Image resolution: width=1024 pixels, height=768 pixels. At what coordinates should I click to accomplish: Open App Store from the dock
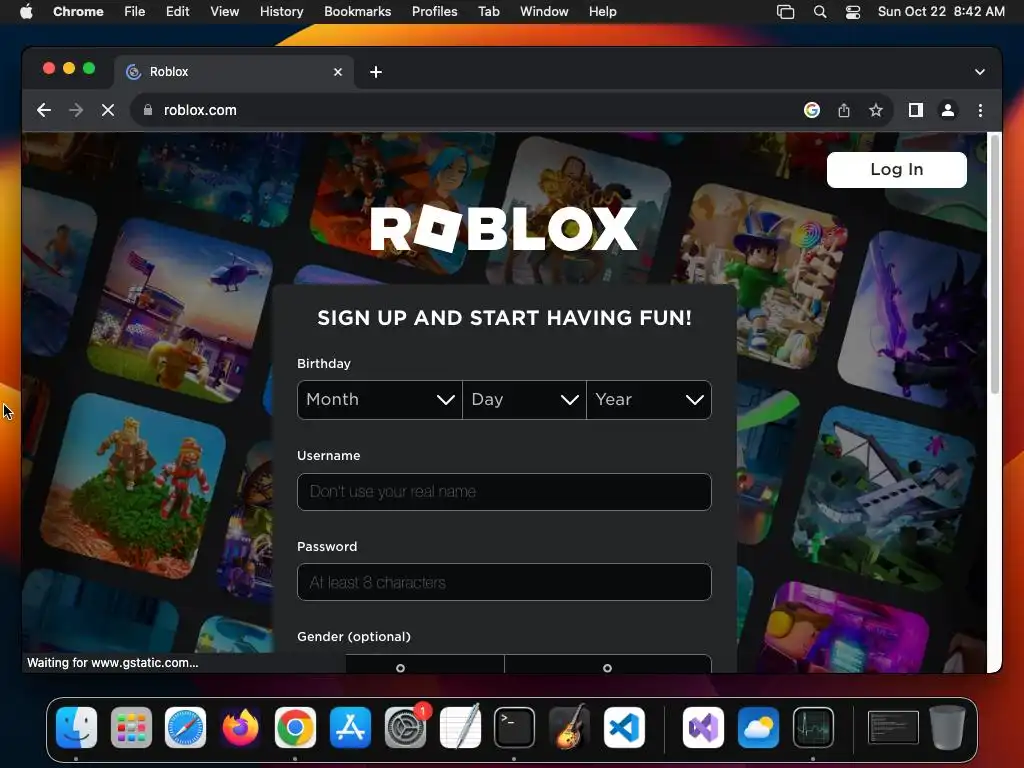(x=351, y=728)
